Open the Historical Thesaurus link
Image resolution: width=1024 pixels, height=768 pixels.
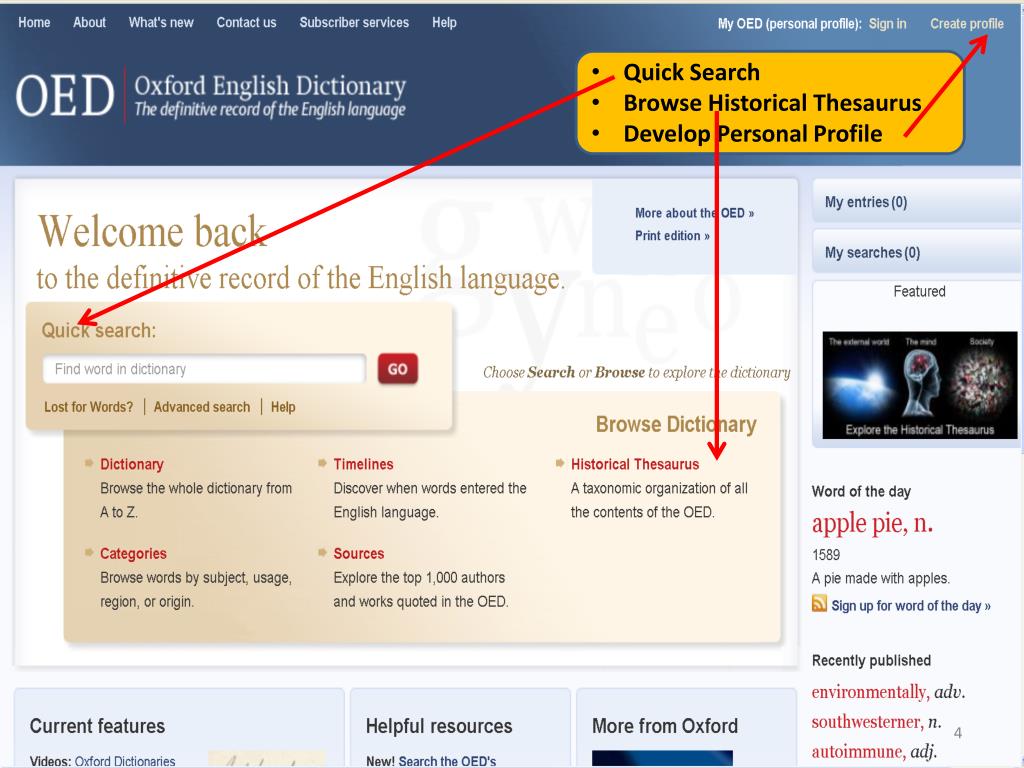[634, 464]
